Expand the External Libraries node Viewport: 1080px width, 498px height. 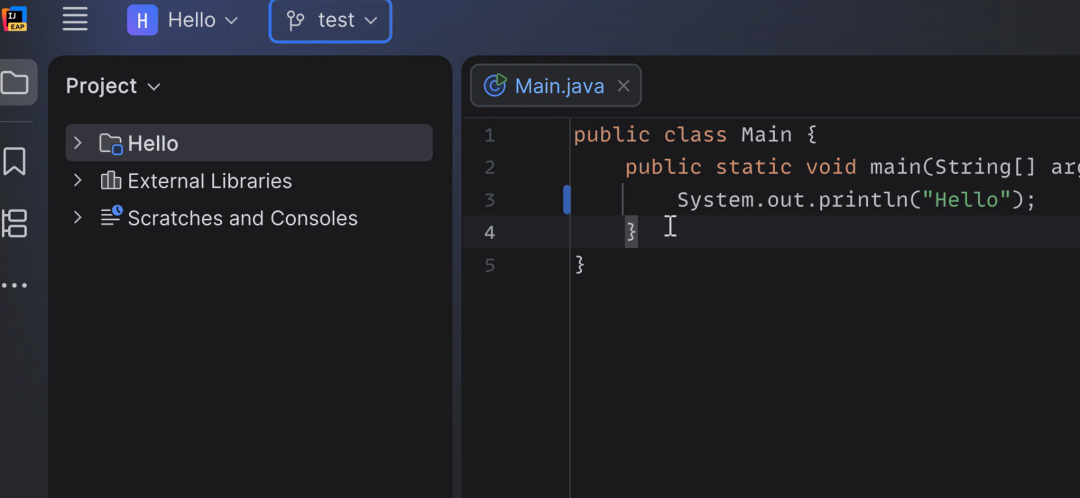77,180
